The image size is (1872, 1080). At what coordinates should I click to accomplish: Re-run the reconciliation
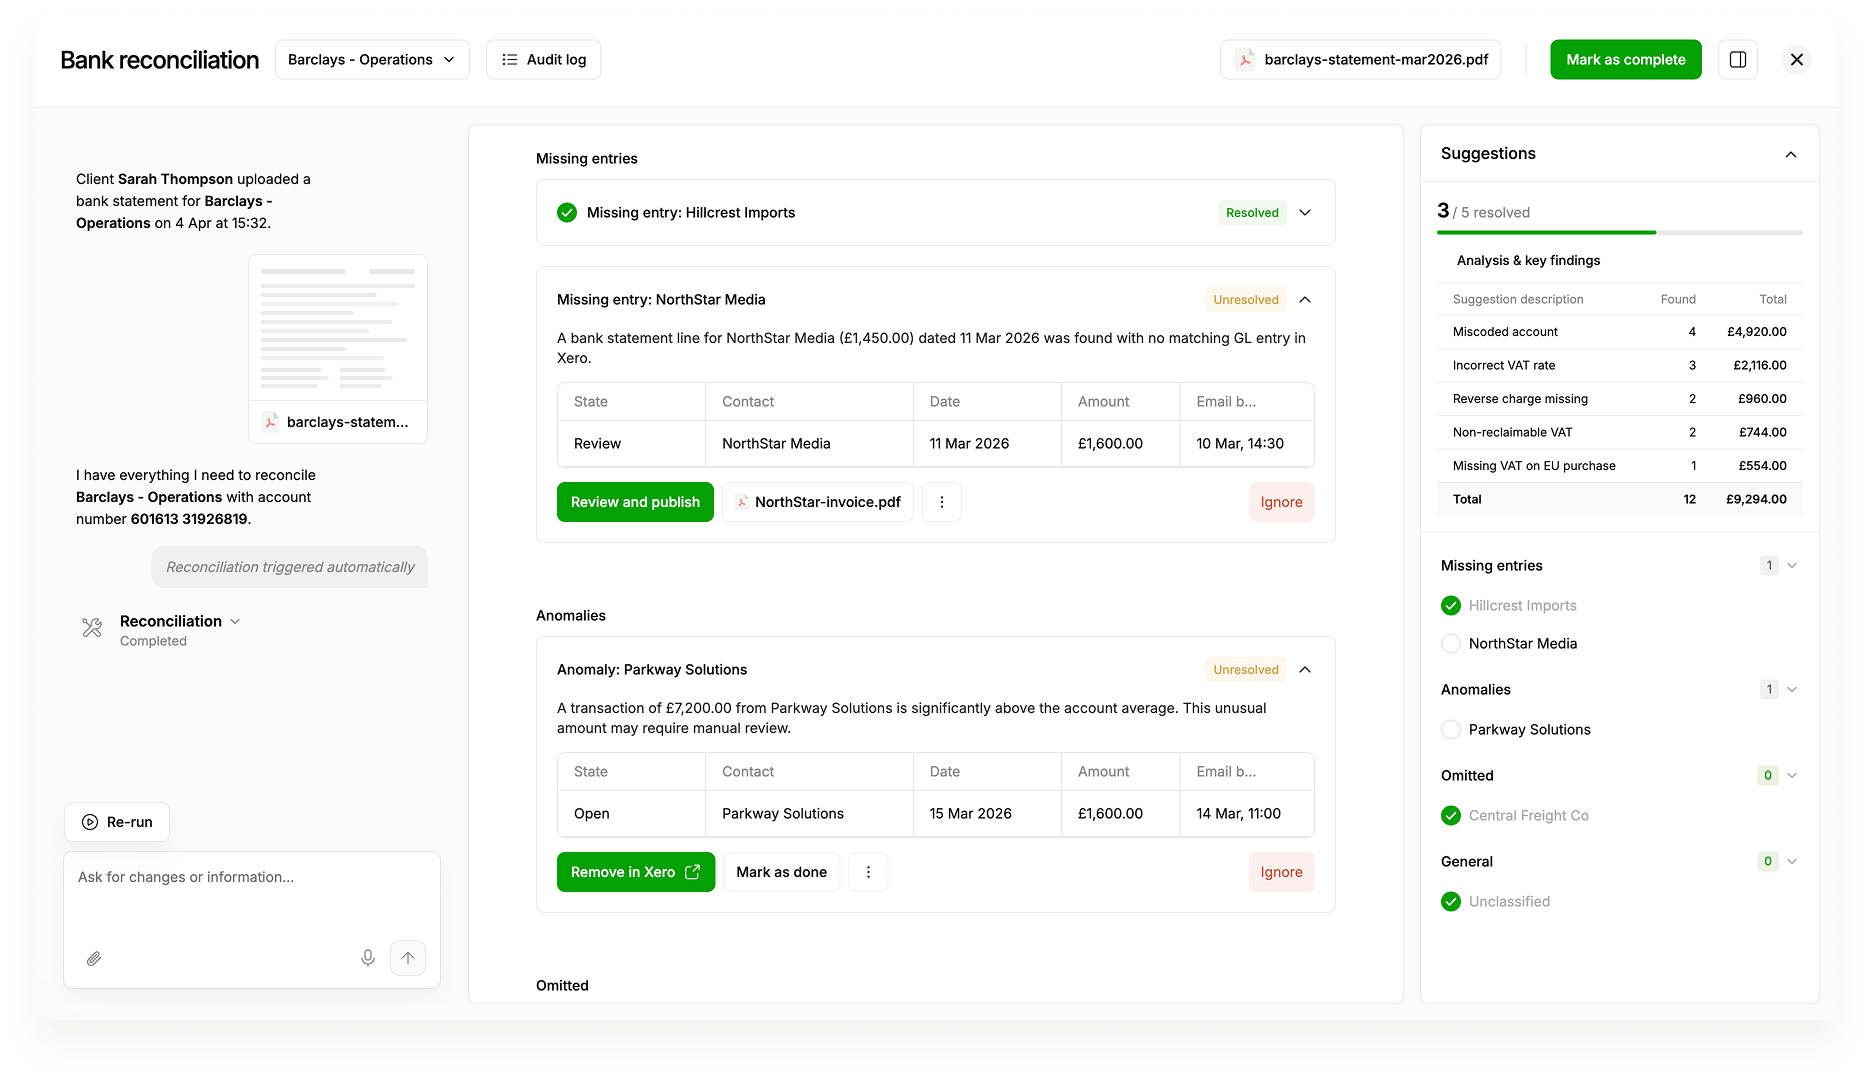(117, 822)
